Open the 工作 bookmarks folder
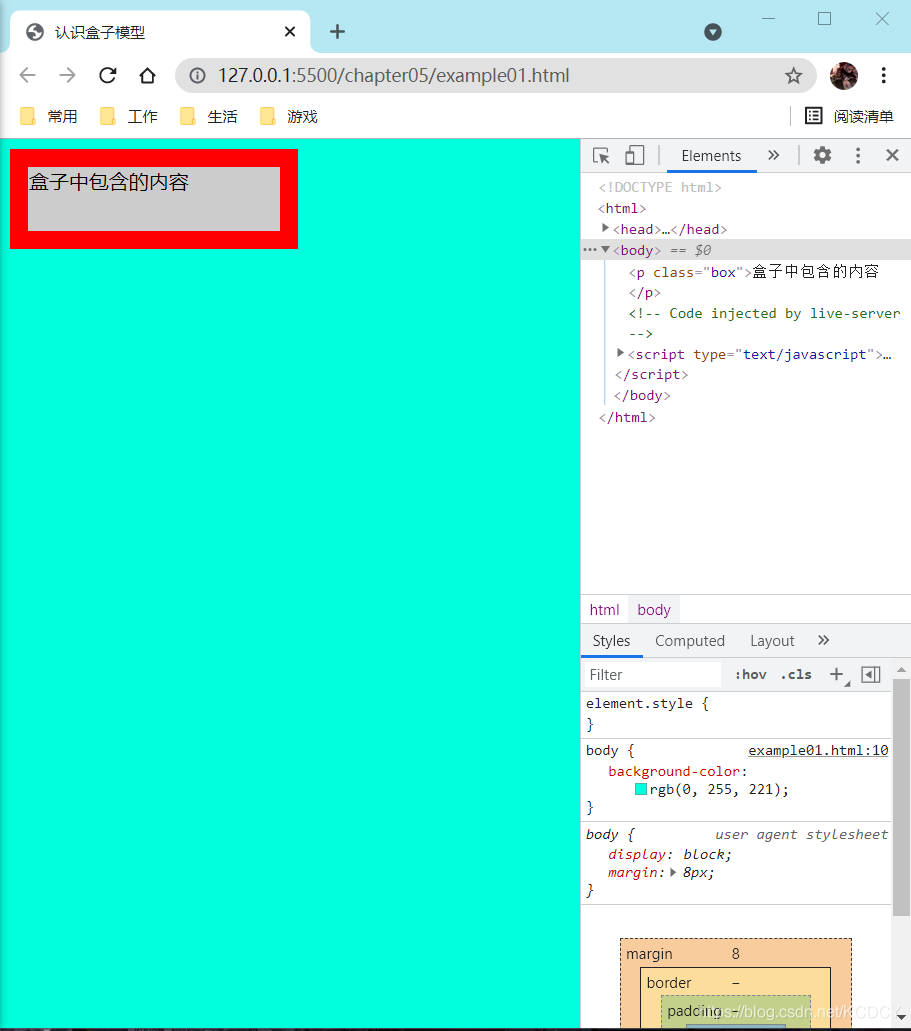911x1031 pixels. click(129, 116)
